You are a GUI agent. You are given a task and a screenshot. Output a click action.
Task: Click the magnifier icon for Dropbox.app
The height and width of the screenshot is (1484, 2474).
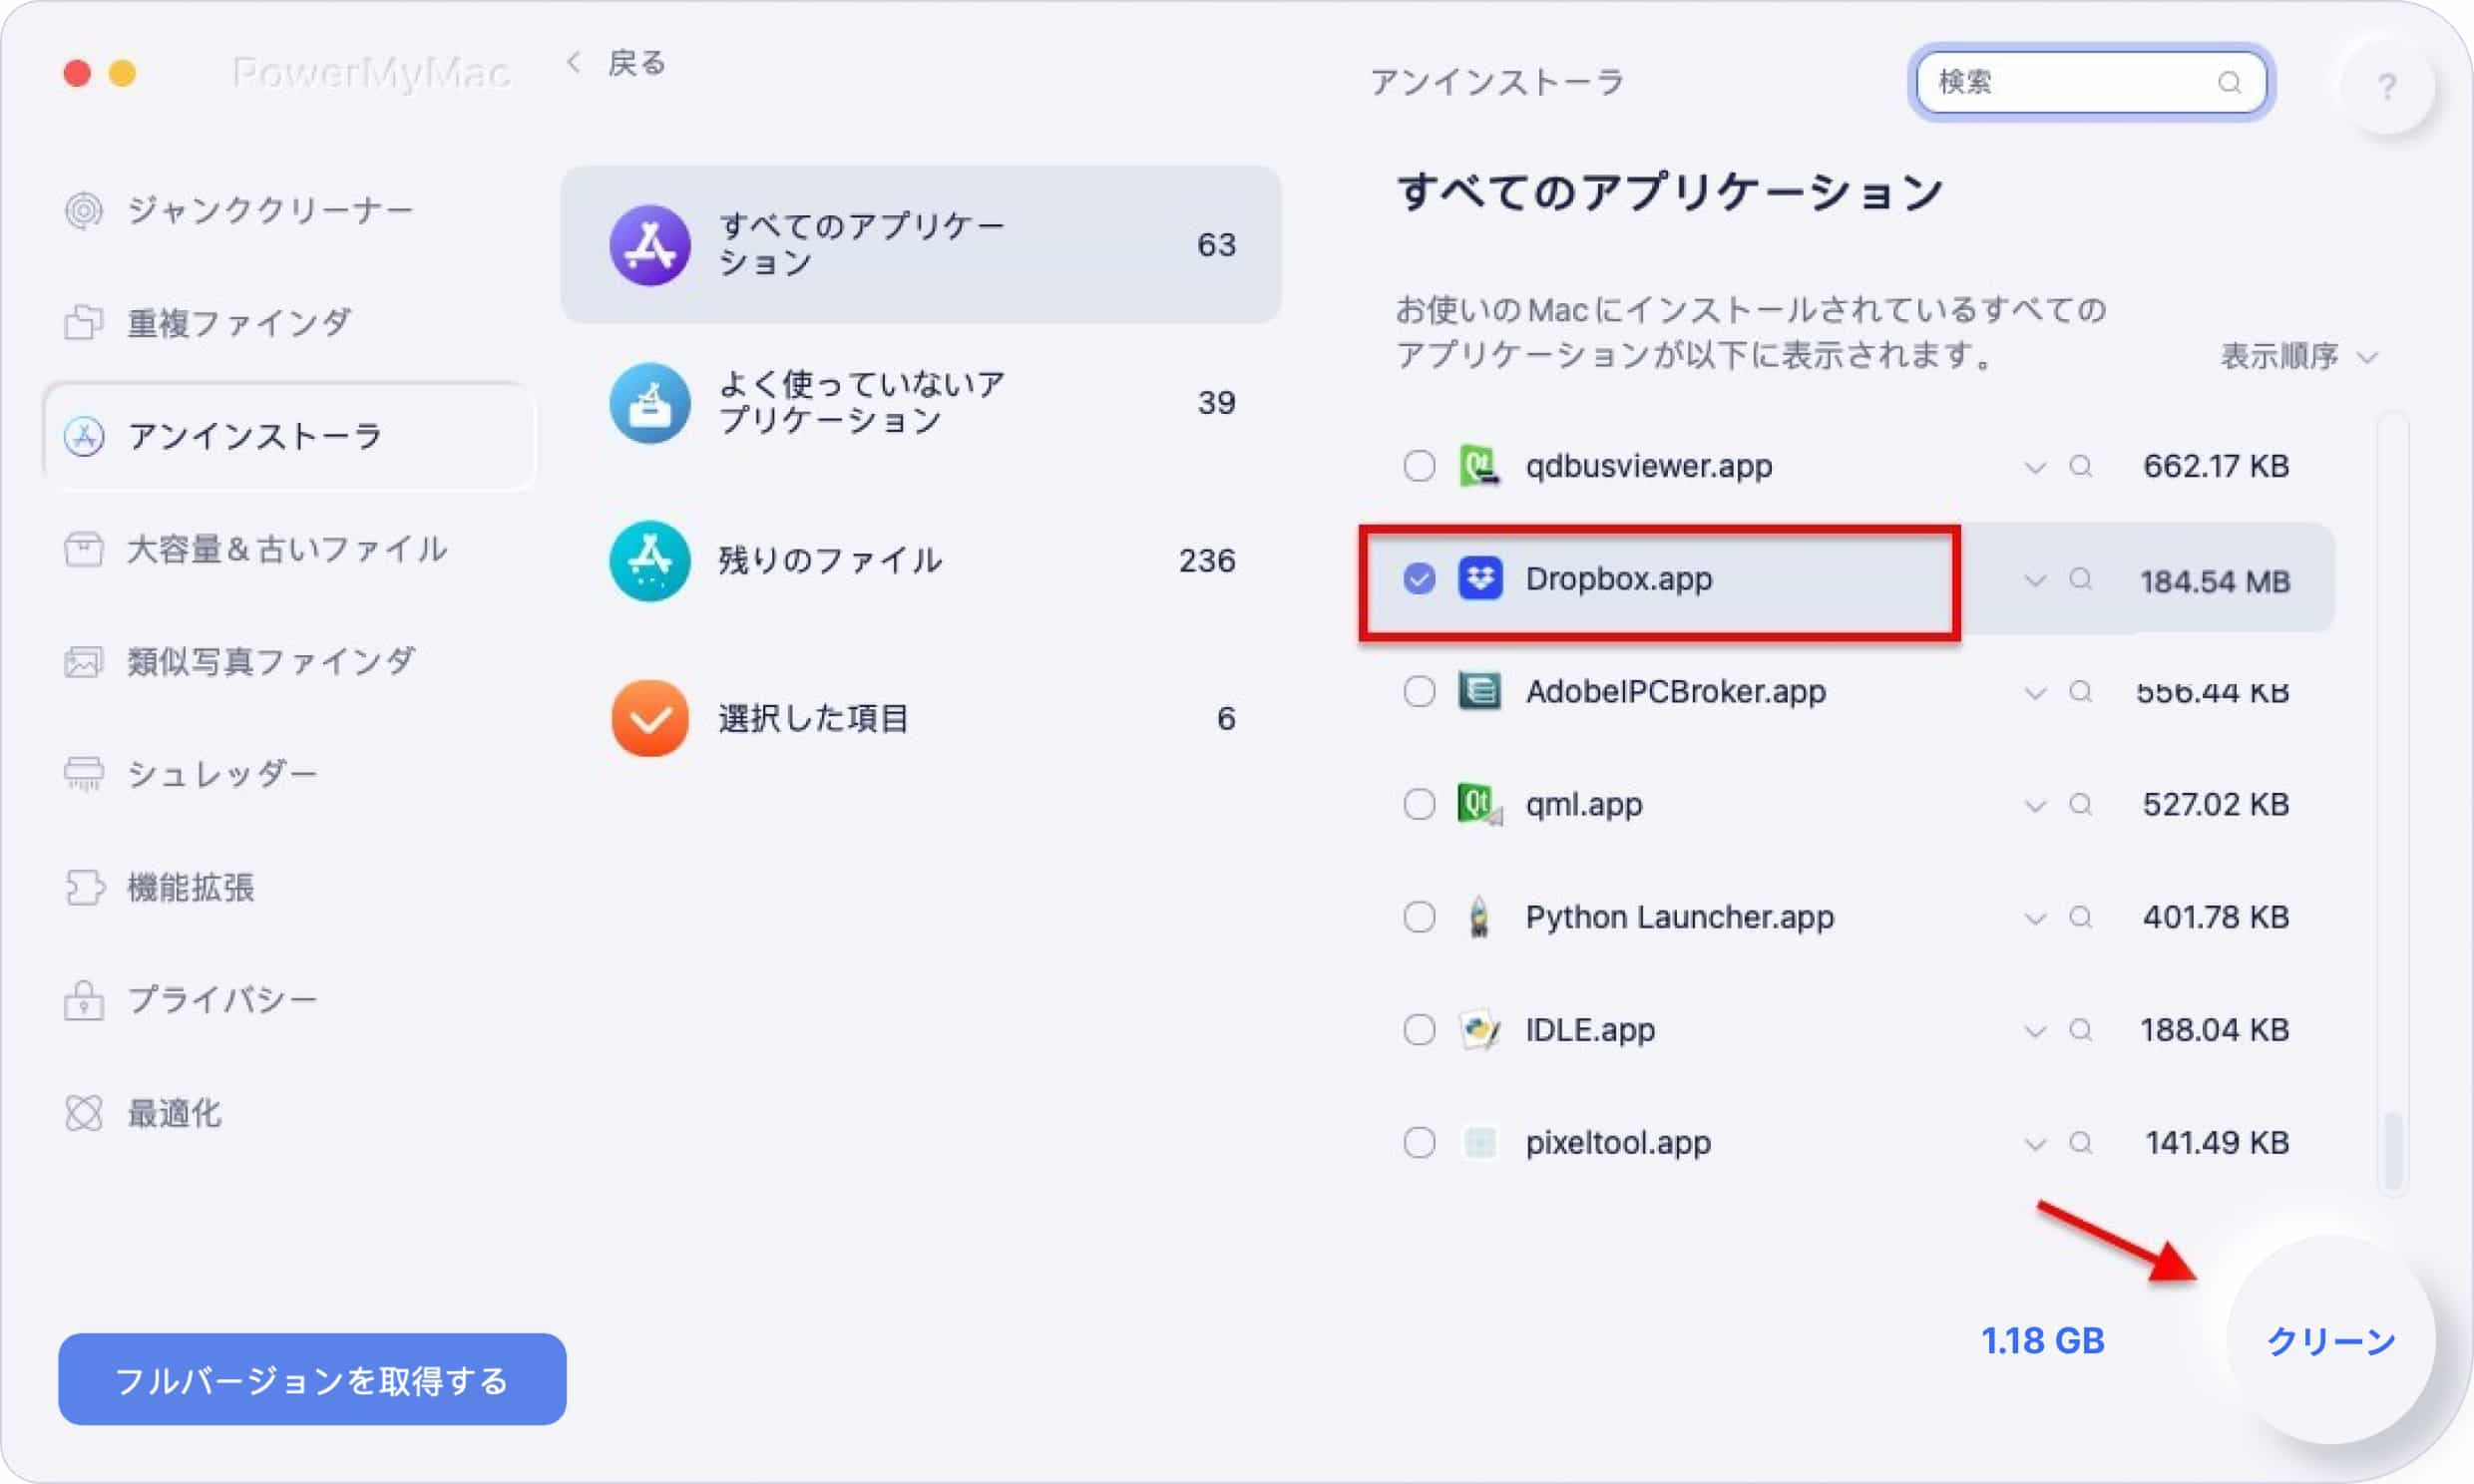(2081, 579)
